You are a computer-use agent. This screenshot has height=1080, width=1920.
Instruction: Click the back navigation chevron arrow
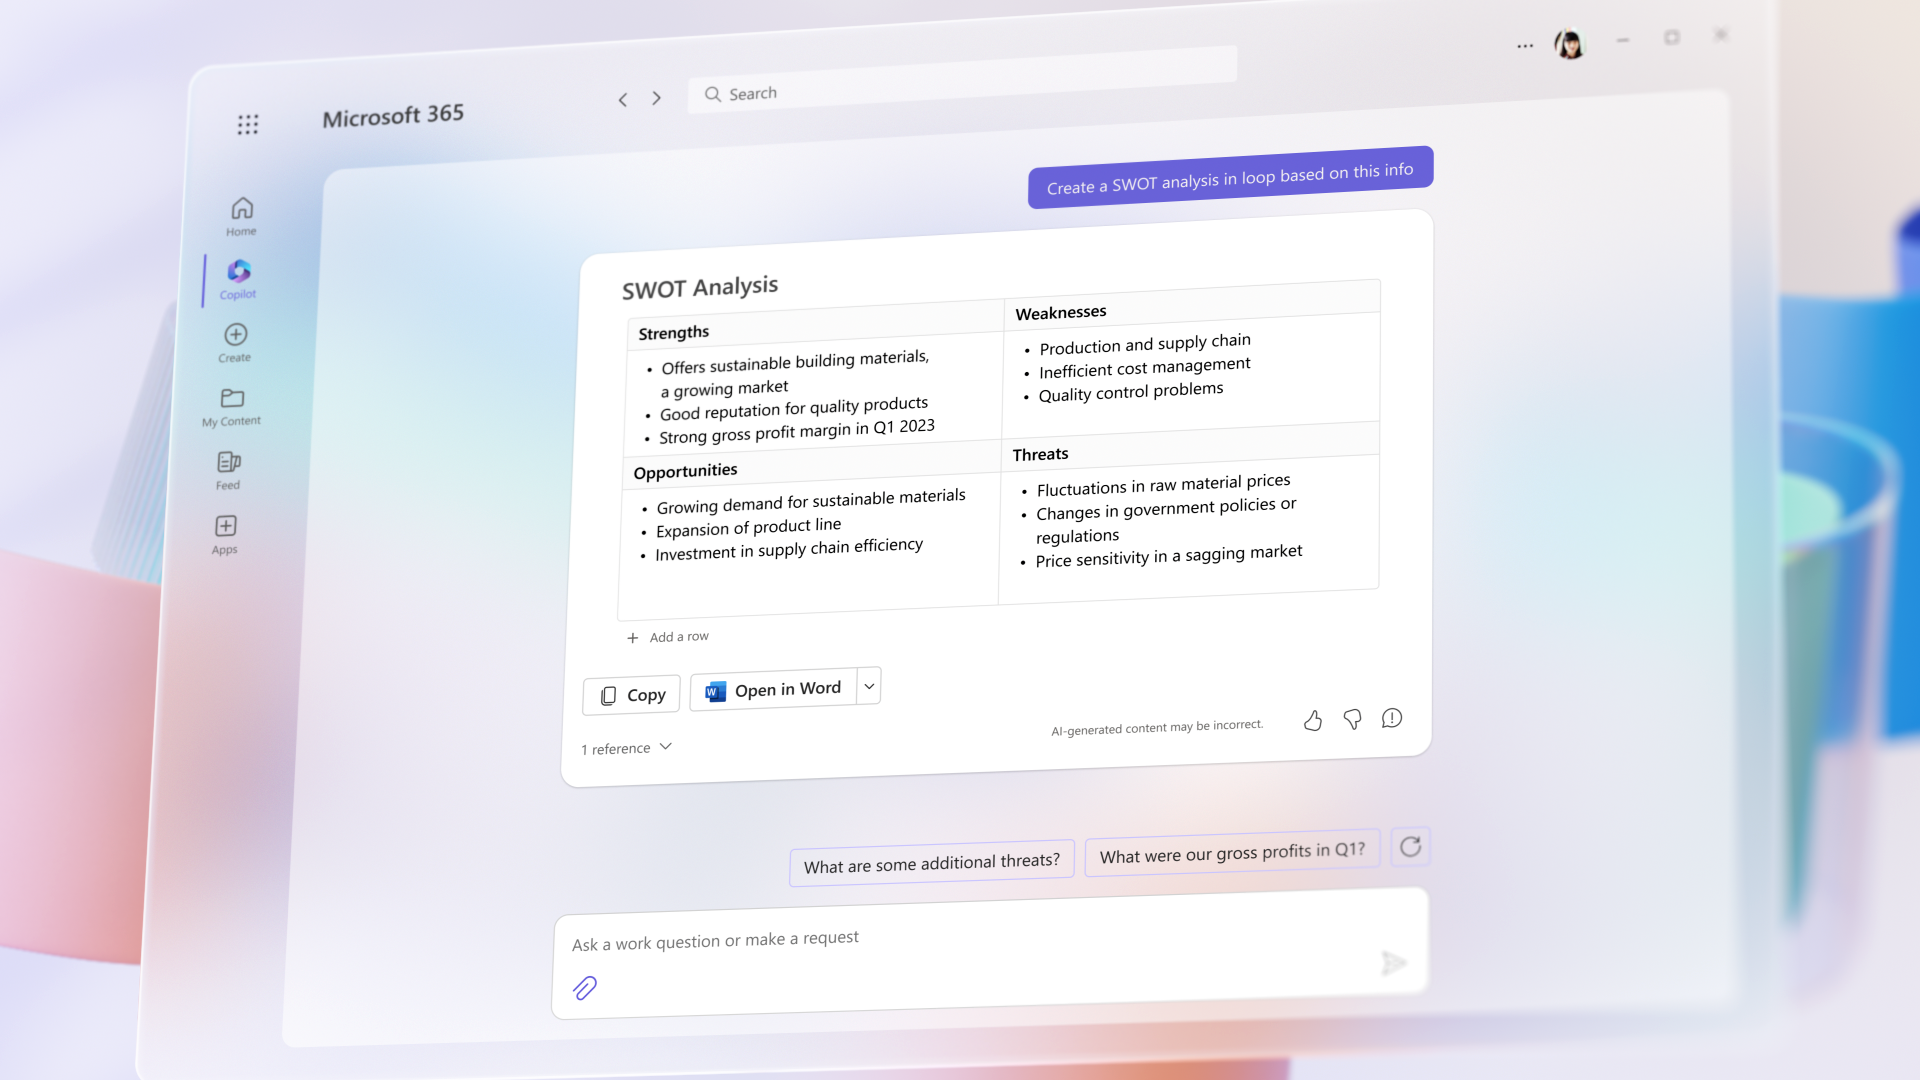tap(622, 96)
